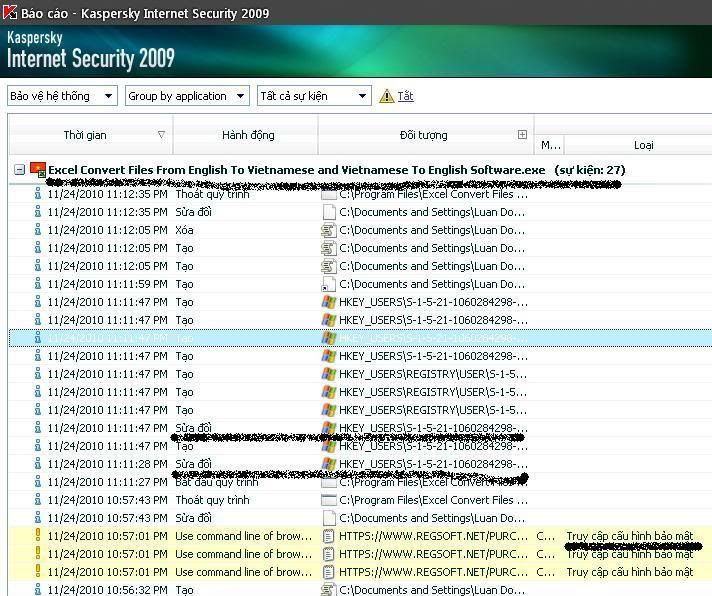The width and height of the screenshot is (712, 596).
Task: Open the 'Tất cả sự kiện' filter dropdown
Action: click(314, 96)
